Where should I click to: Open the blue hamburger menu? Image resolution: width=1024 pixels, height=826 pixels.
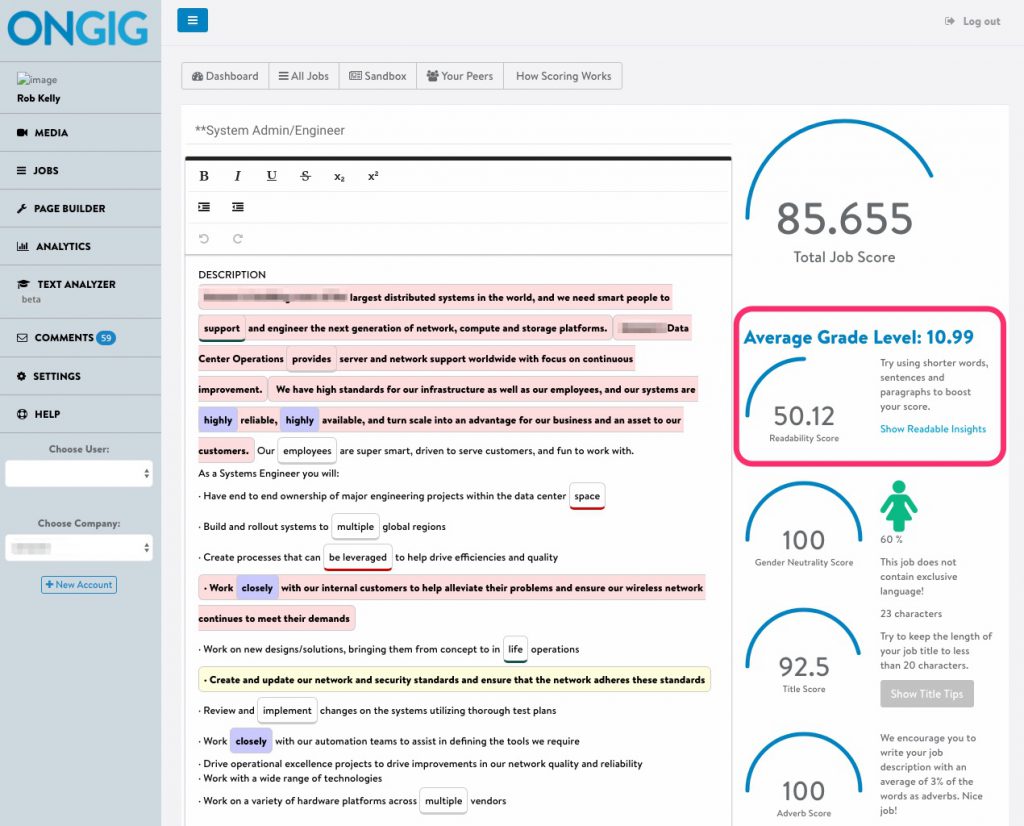tap(192, 20)
